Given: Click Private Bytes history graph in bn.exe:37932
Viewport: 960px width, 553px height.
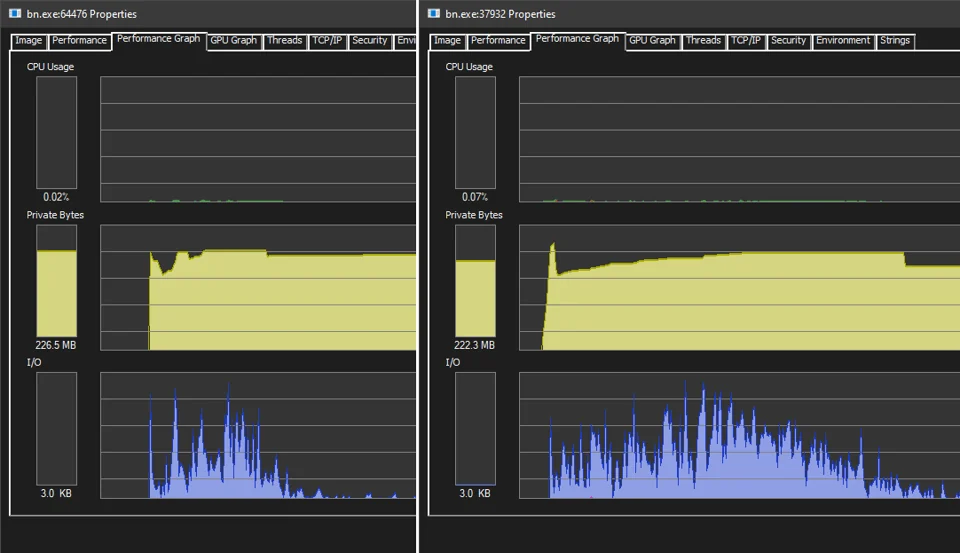Looking at the screenshot, I should 740,287.
